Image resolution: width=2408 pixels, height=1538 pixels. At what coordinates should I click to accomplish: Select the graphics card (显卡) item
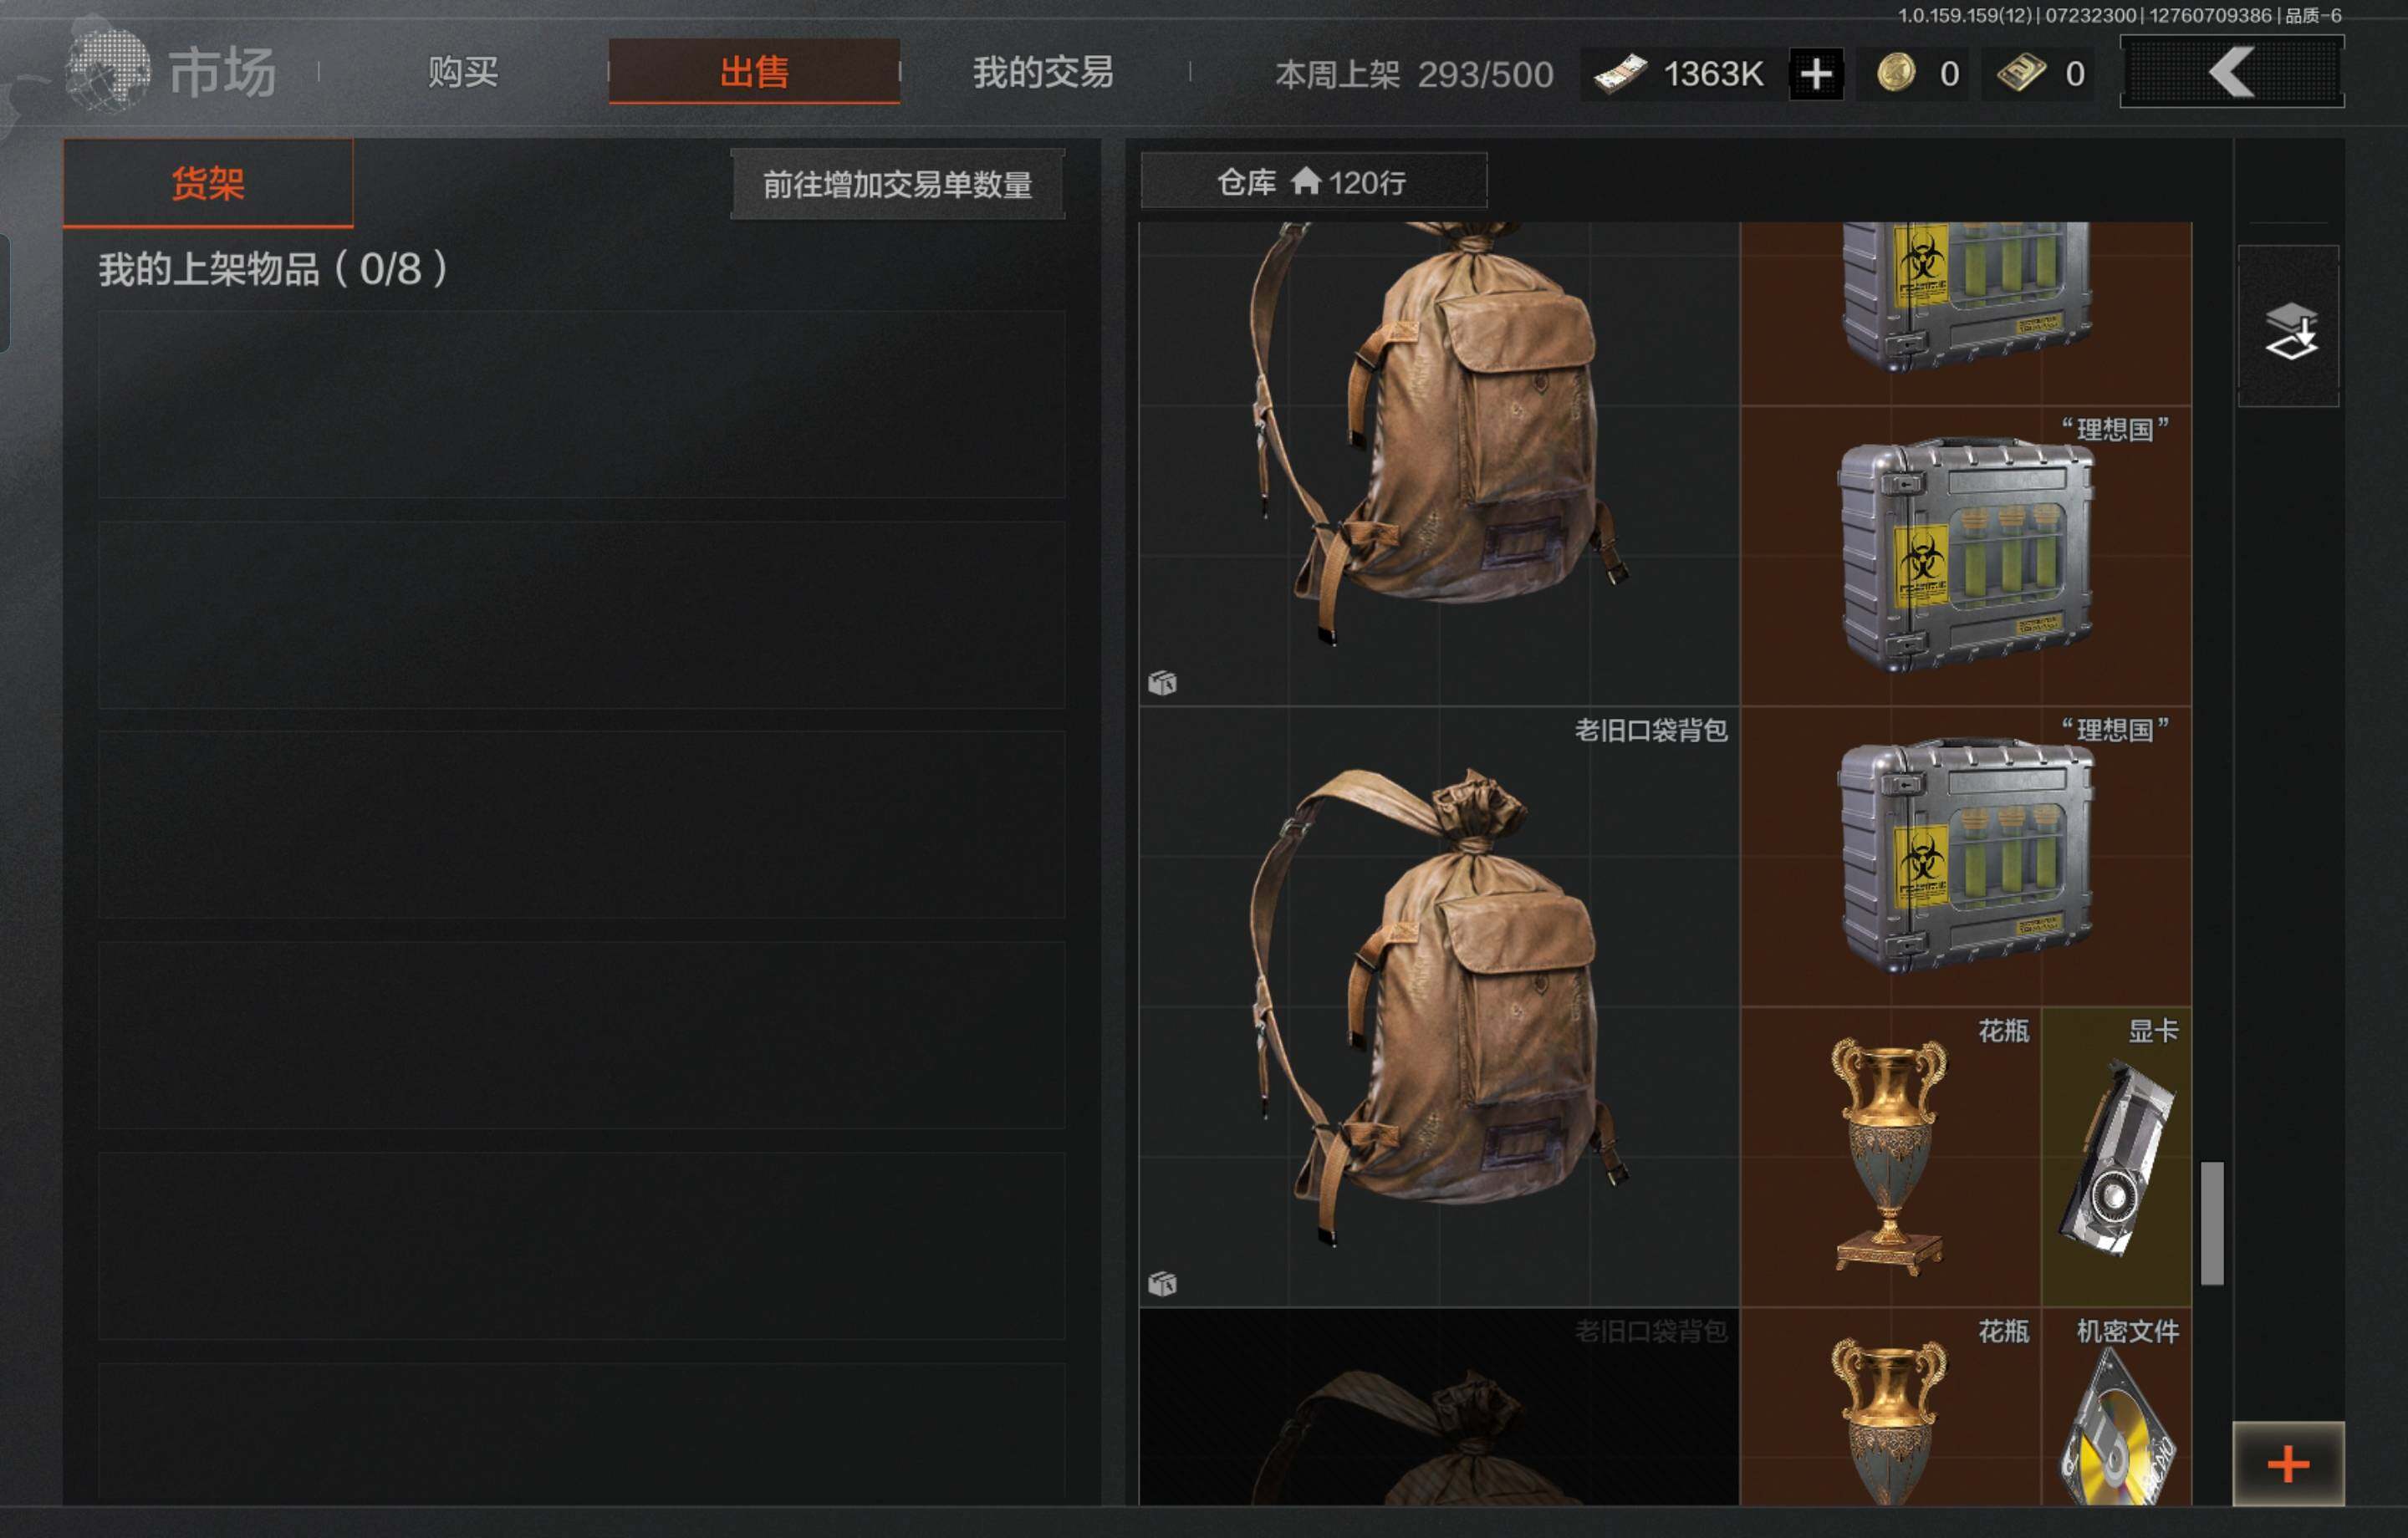pos(2116,1157)
